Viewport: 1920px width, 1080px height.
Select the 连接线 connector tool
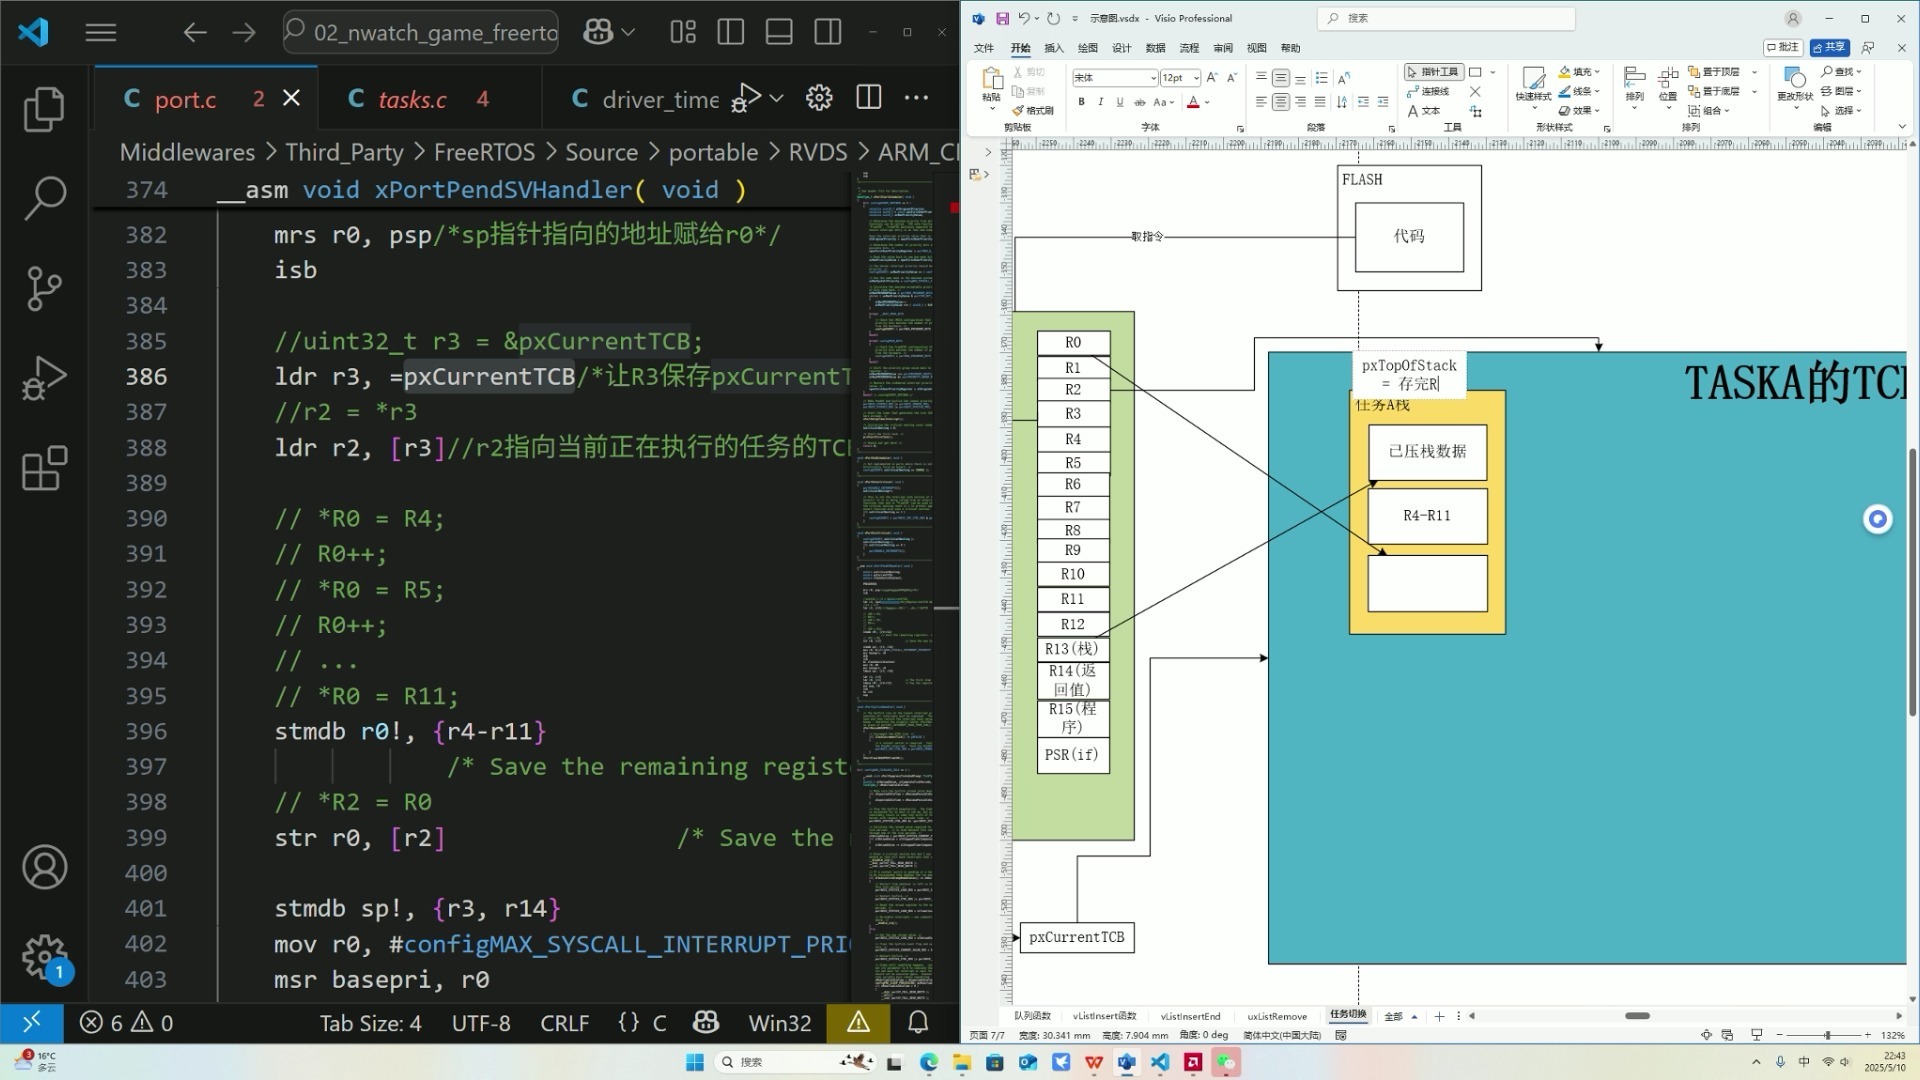pos(1428,91)
